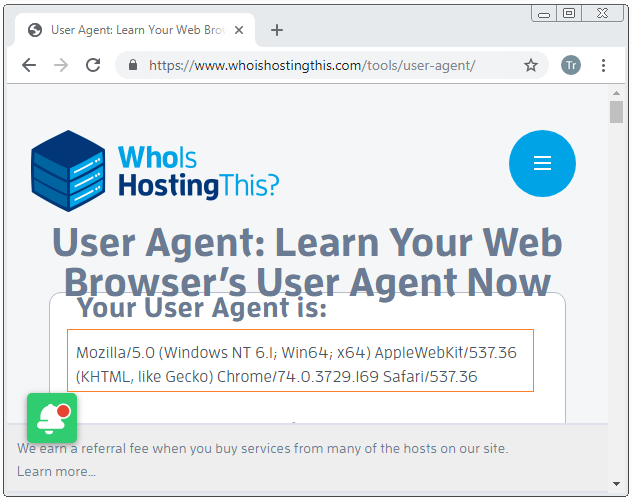Bookmark this page with the star icon
Viewport: 632px width, 500px height.
point(530,65)
